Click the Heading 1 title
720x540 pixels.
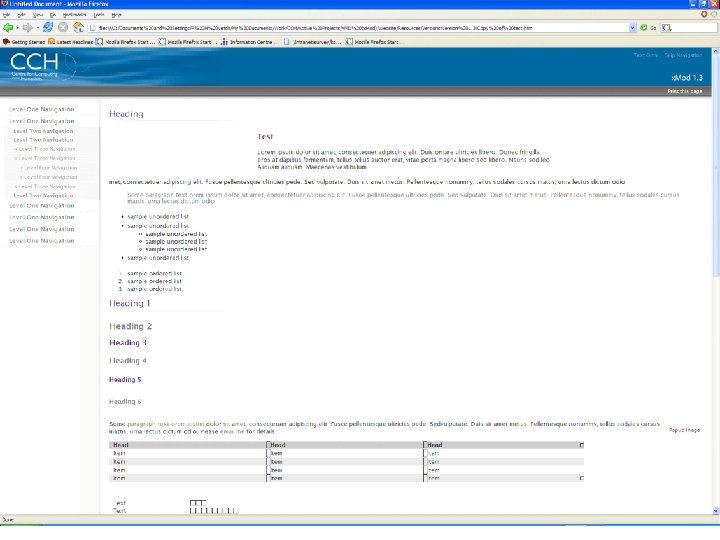pyautogui.click(x=129, y=303)
